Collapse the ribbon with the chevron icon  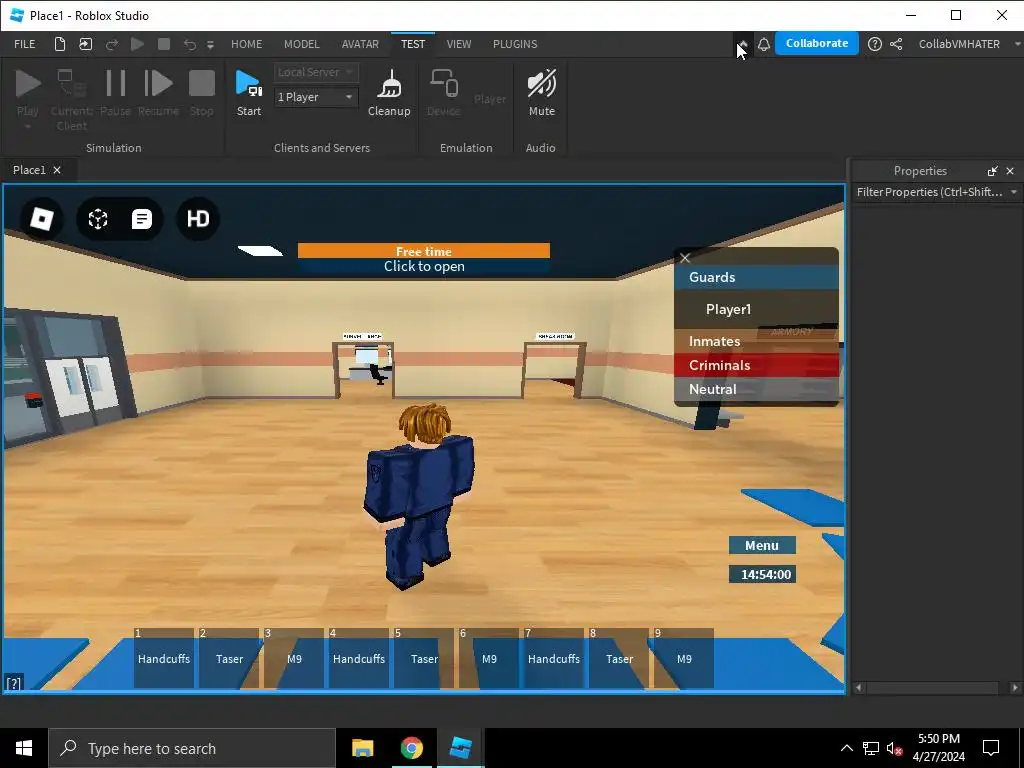[743, 44]
